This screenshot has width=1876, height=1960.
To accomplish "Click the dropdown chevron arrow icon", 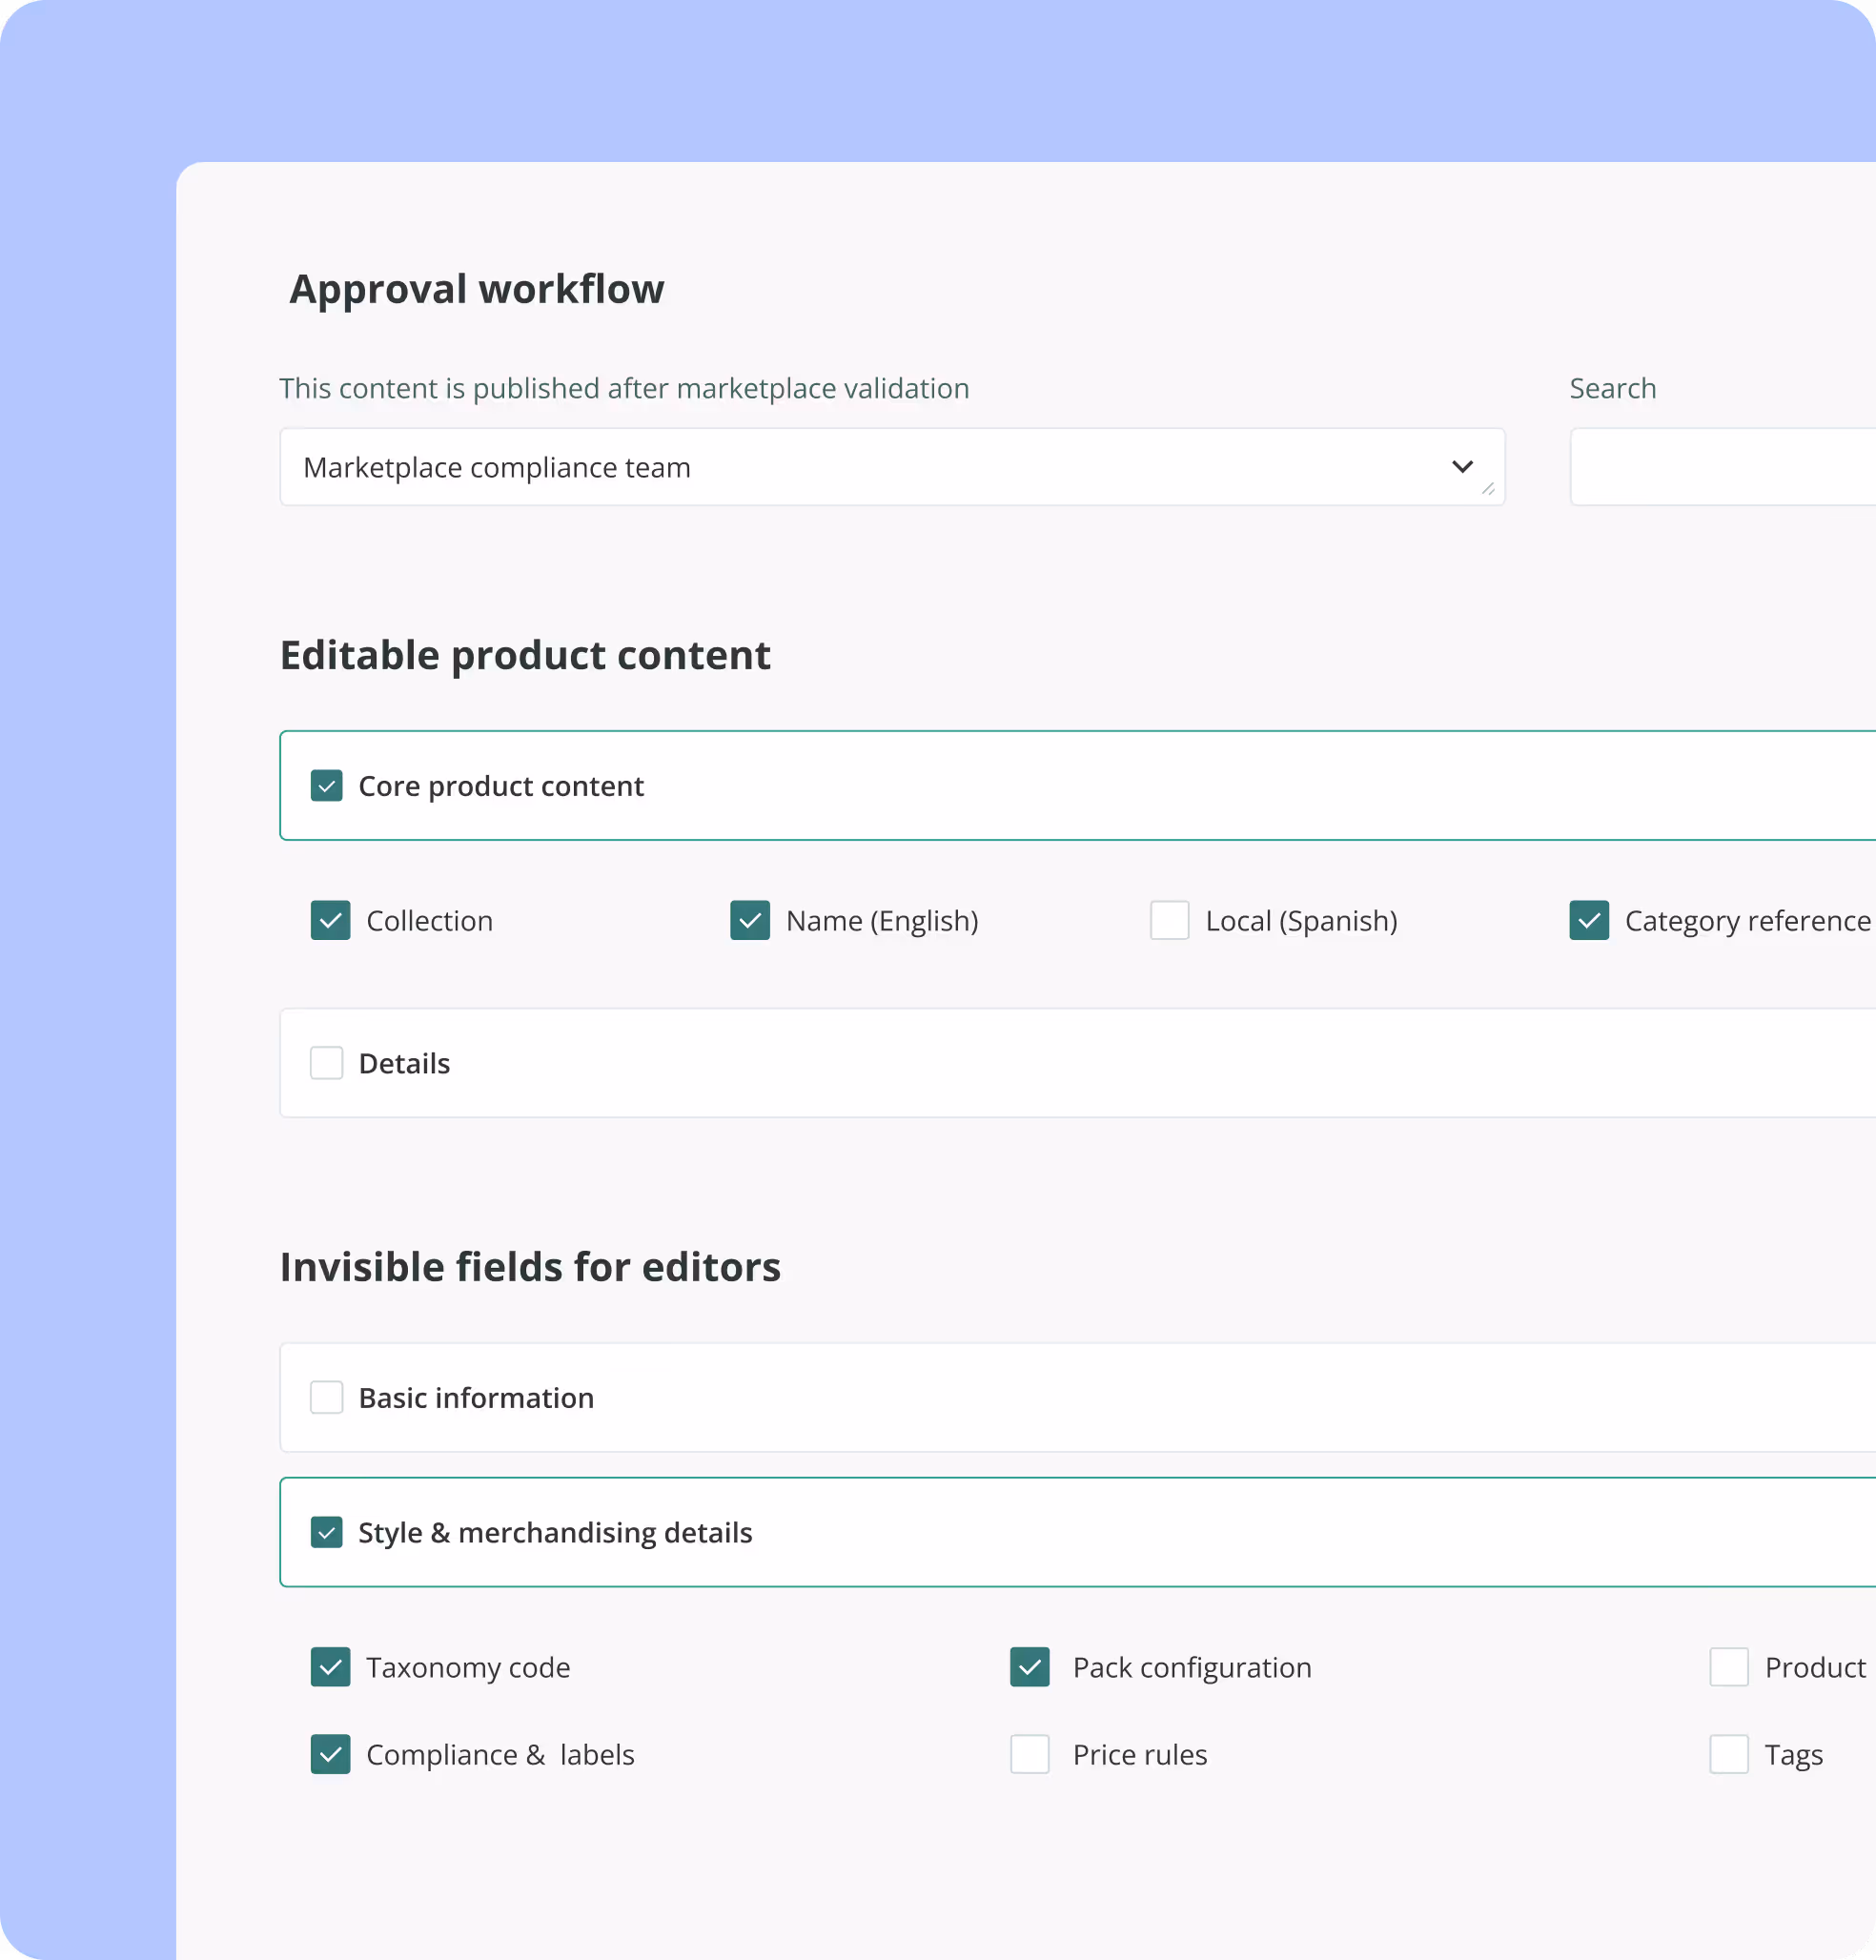I will [x=1461, y=466].
